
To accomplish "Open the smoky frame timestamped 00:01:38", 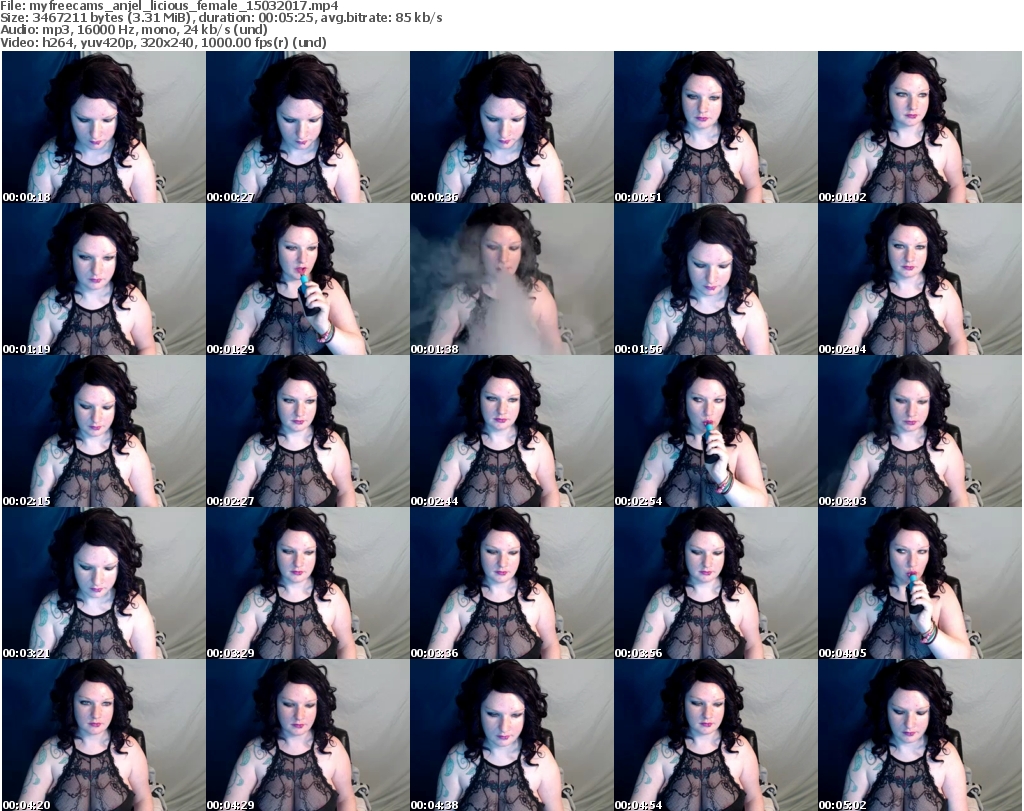I will click(511, 279).
